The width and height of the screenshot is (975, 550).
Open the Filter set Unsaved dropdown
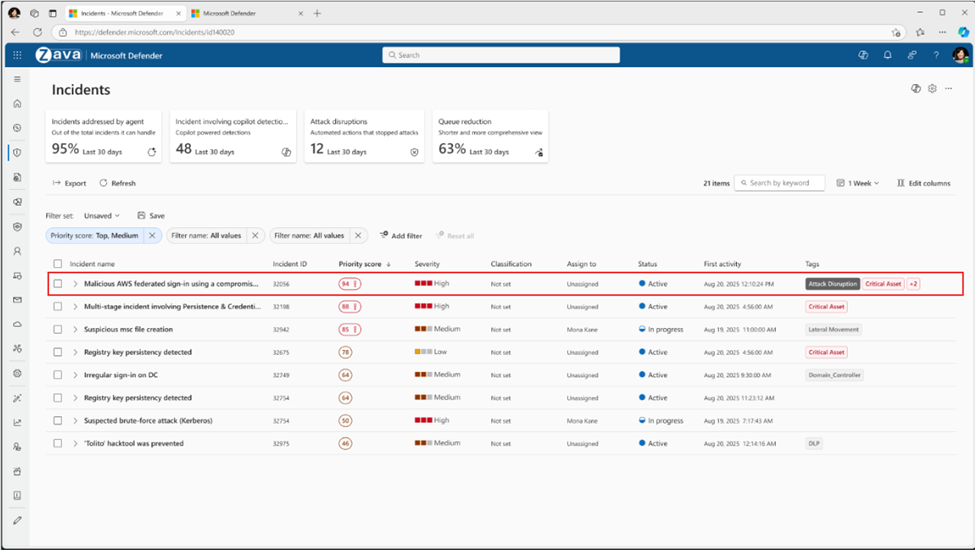101,215
